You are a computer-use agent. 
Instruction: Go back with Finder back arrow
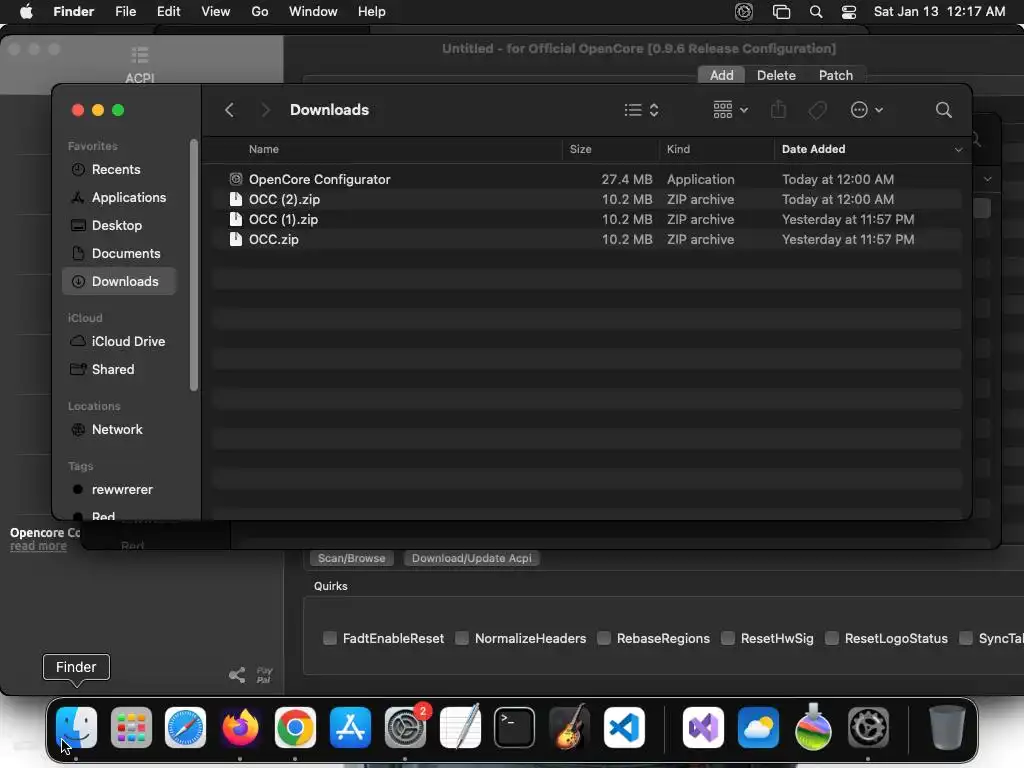[x=229, y=110]
